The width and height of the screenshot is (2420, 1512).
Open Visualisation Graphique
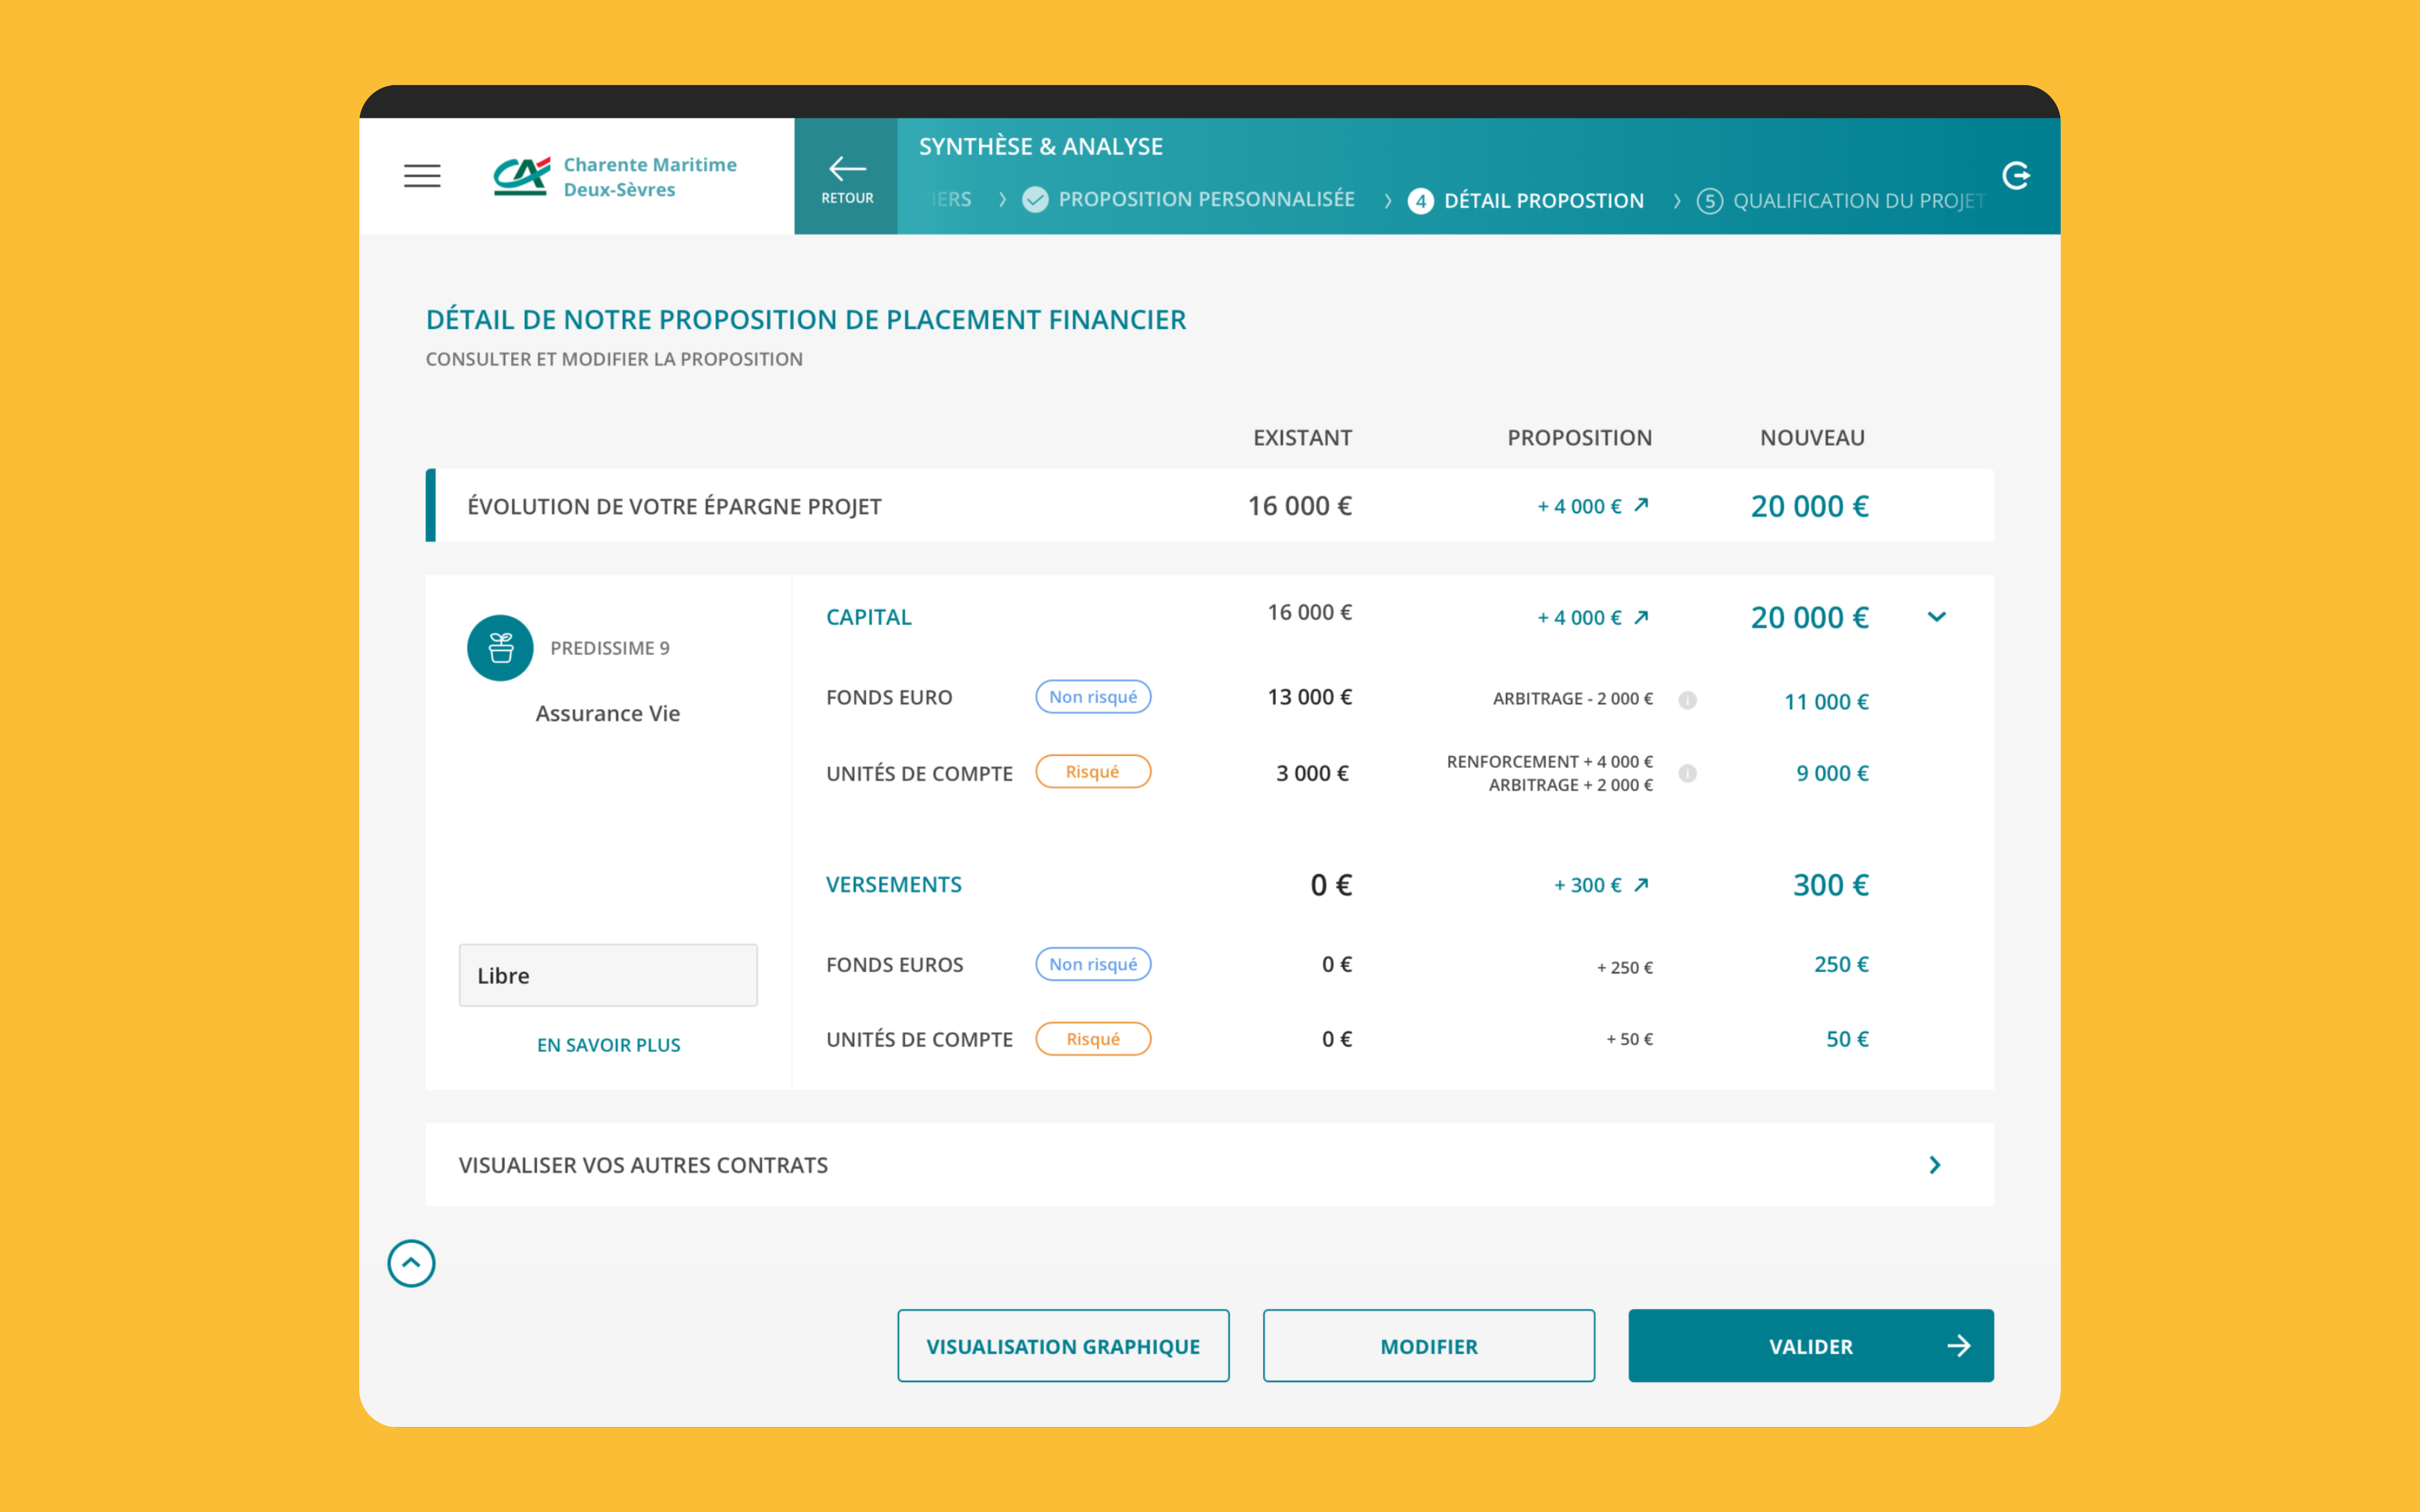(1063, 1345)
